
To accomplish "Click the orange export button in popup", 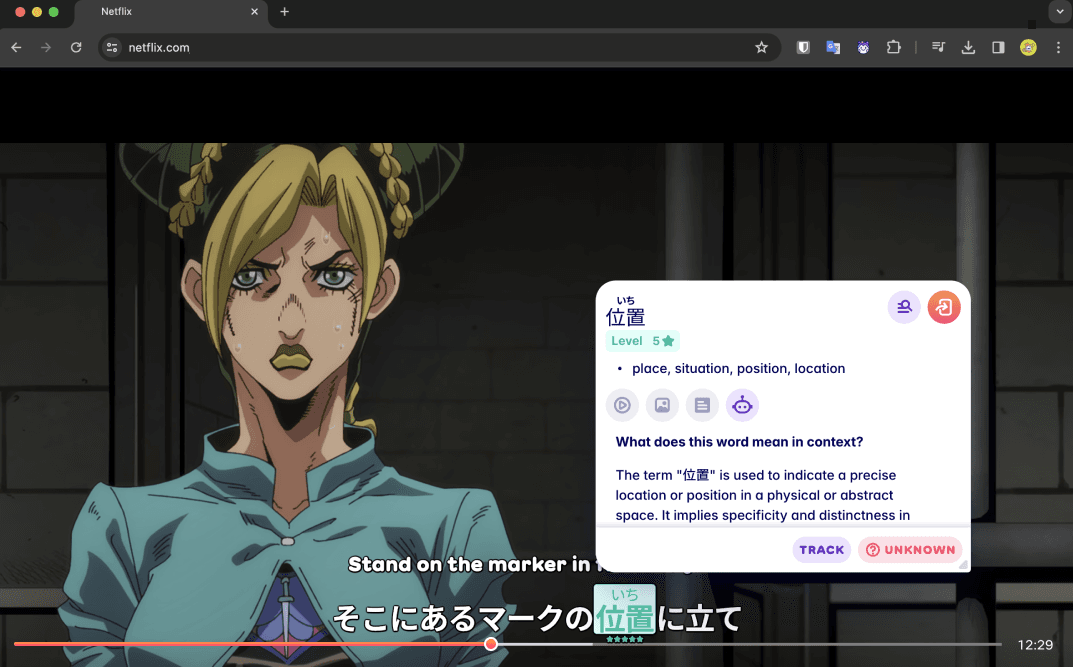I will click(944, 307).
